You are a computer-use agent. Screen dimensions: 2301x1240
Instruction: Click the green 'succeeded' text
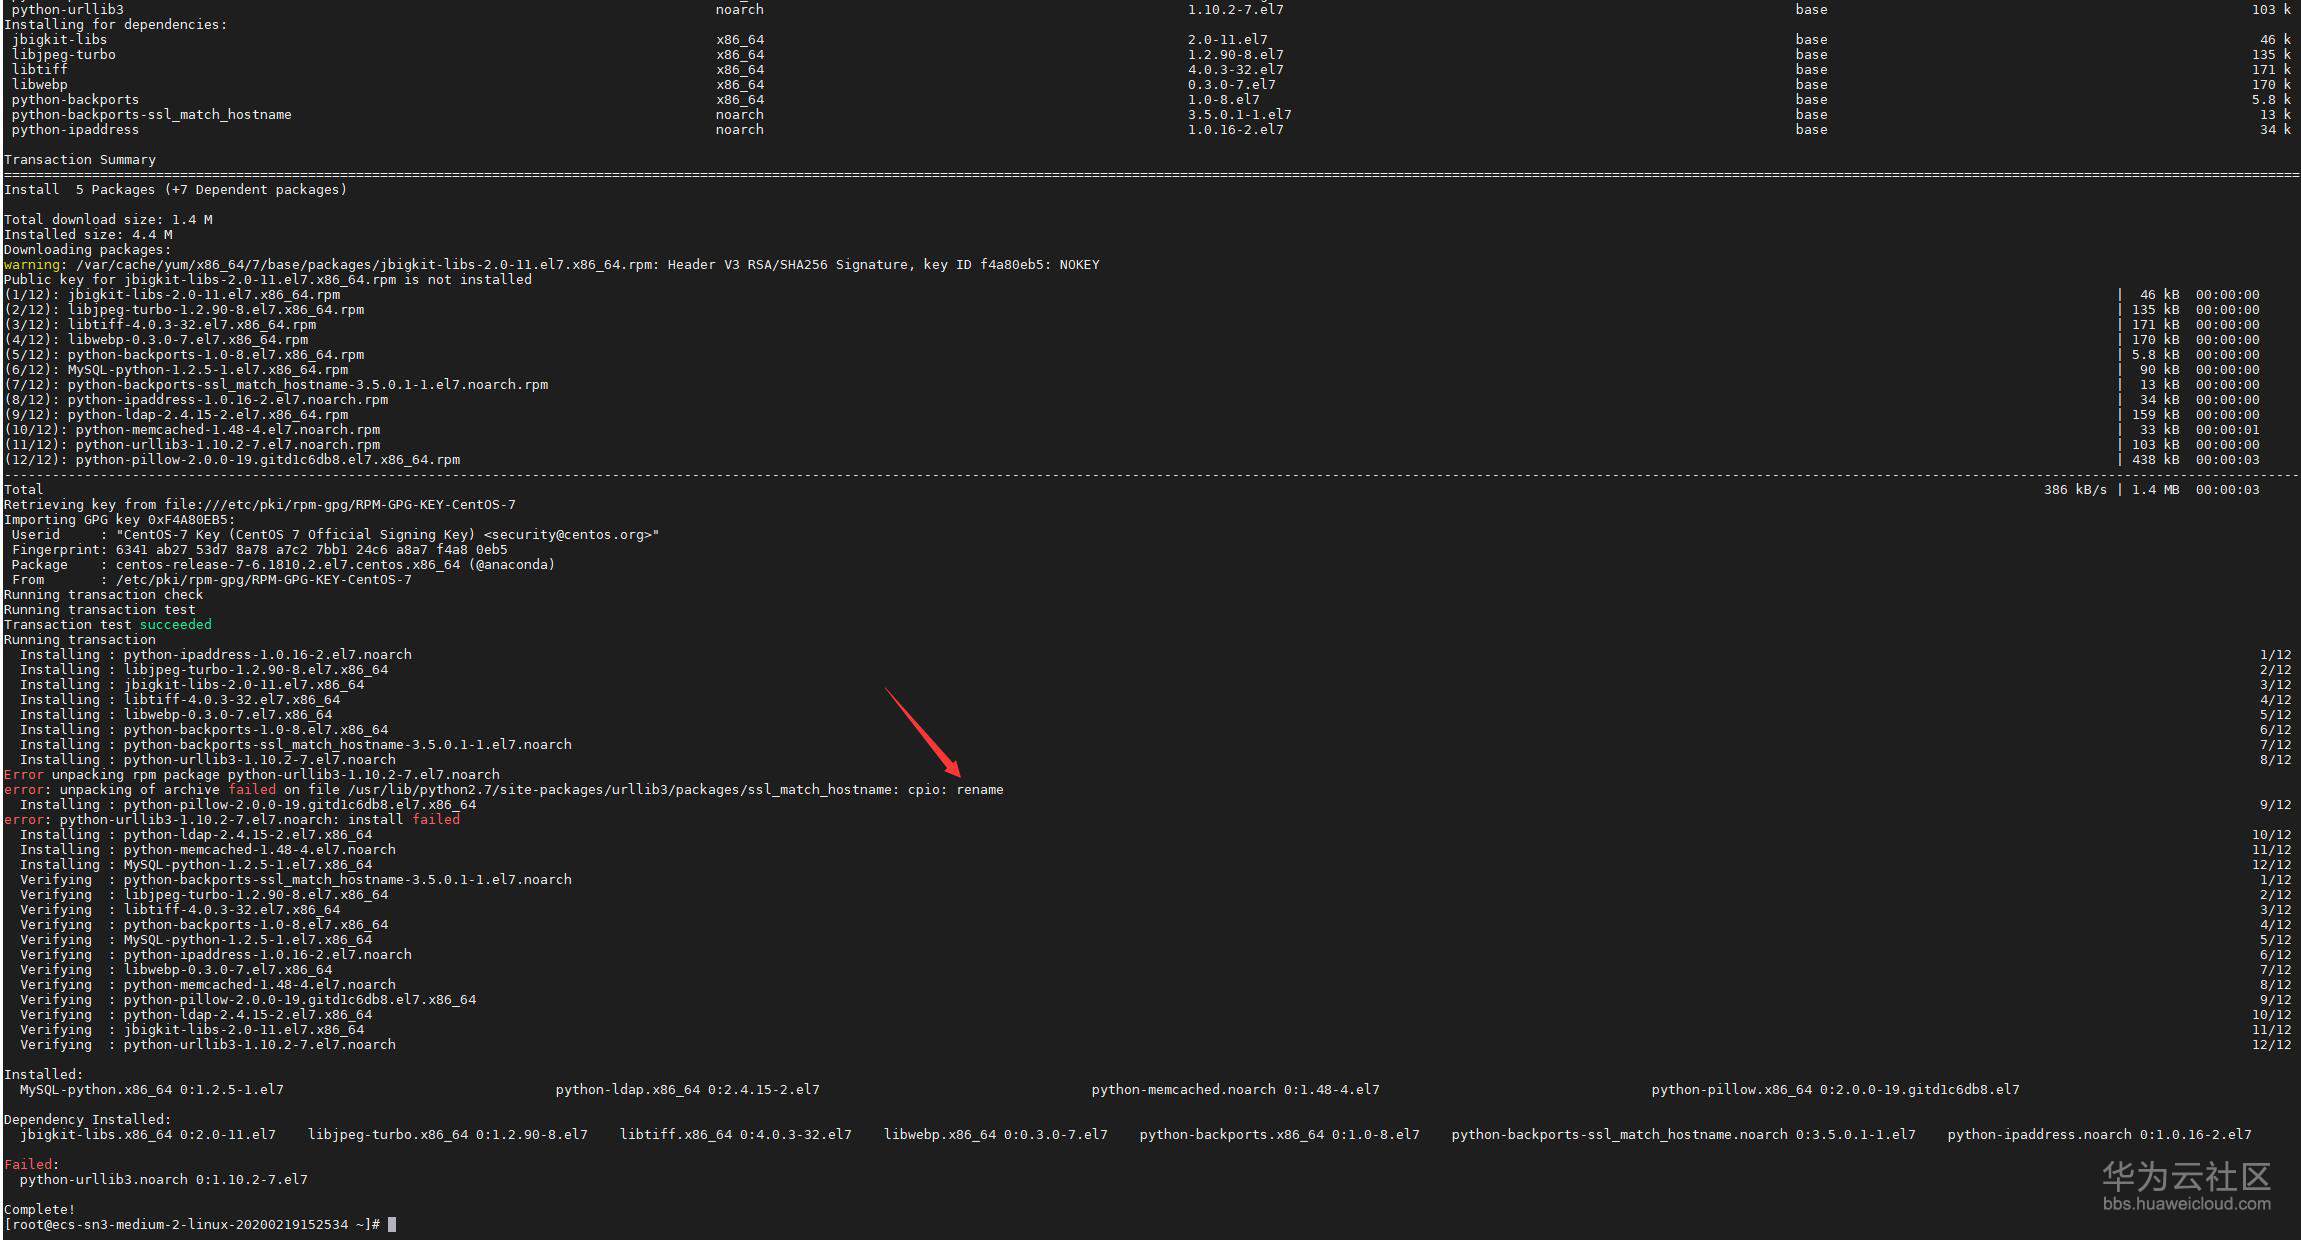(x=175, y=624)
